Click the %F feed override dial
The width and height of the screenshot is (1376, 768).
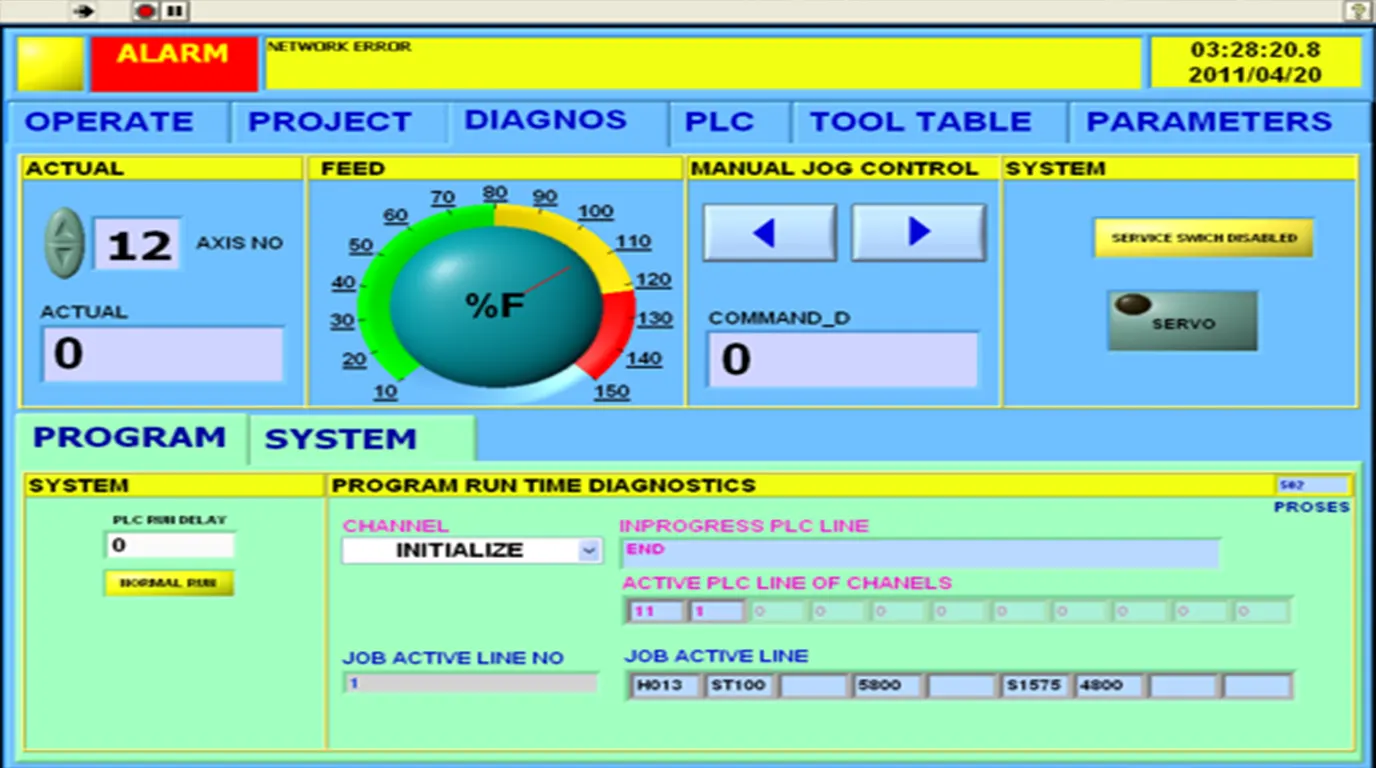[x=496, y=304]
